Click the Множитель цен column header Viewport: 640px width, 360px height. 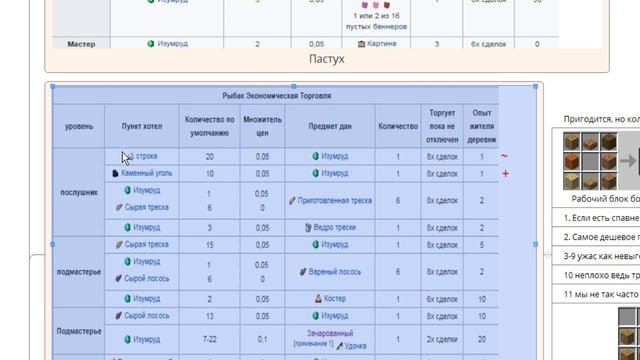262,127
